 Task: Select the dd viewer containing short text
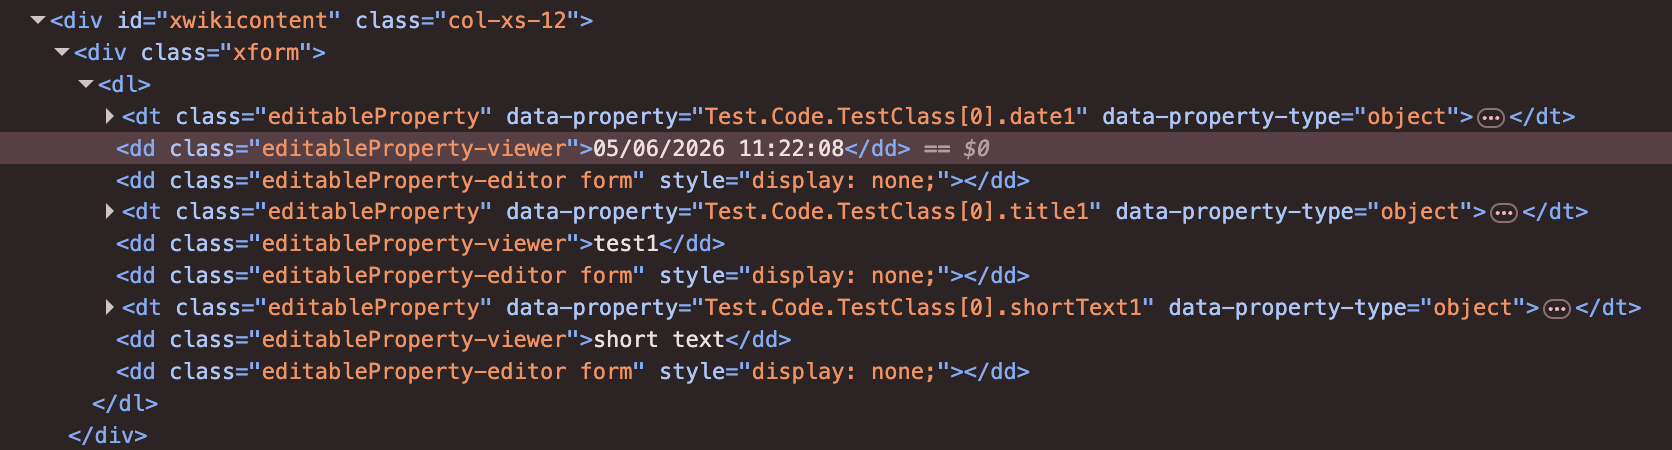coord(453,339)
